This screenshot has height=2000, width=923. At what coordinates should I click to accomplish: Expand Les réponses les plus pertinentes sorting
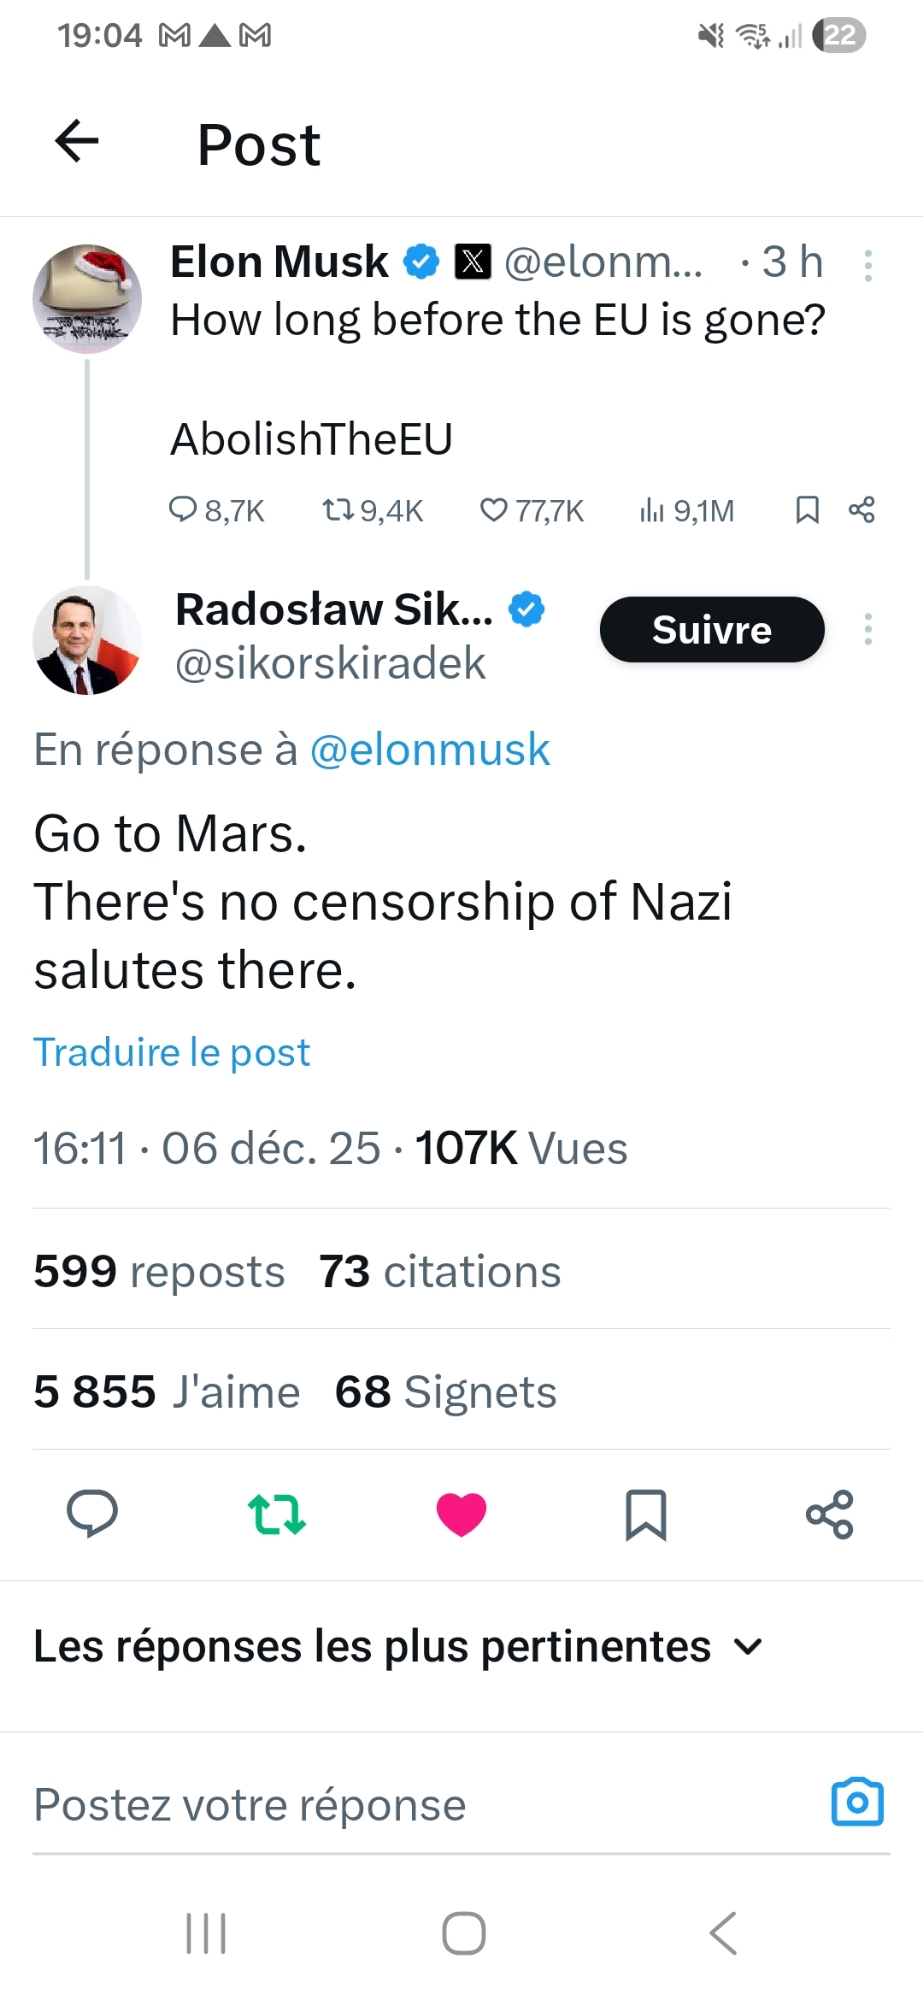398,1647
